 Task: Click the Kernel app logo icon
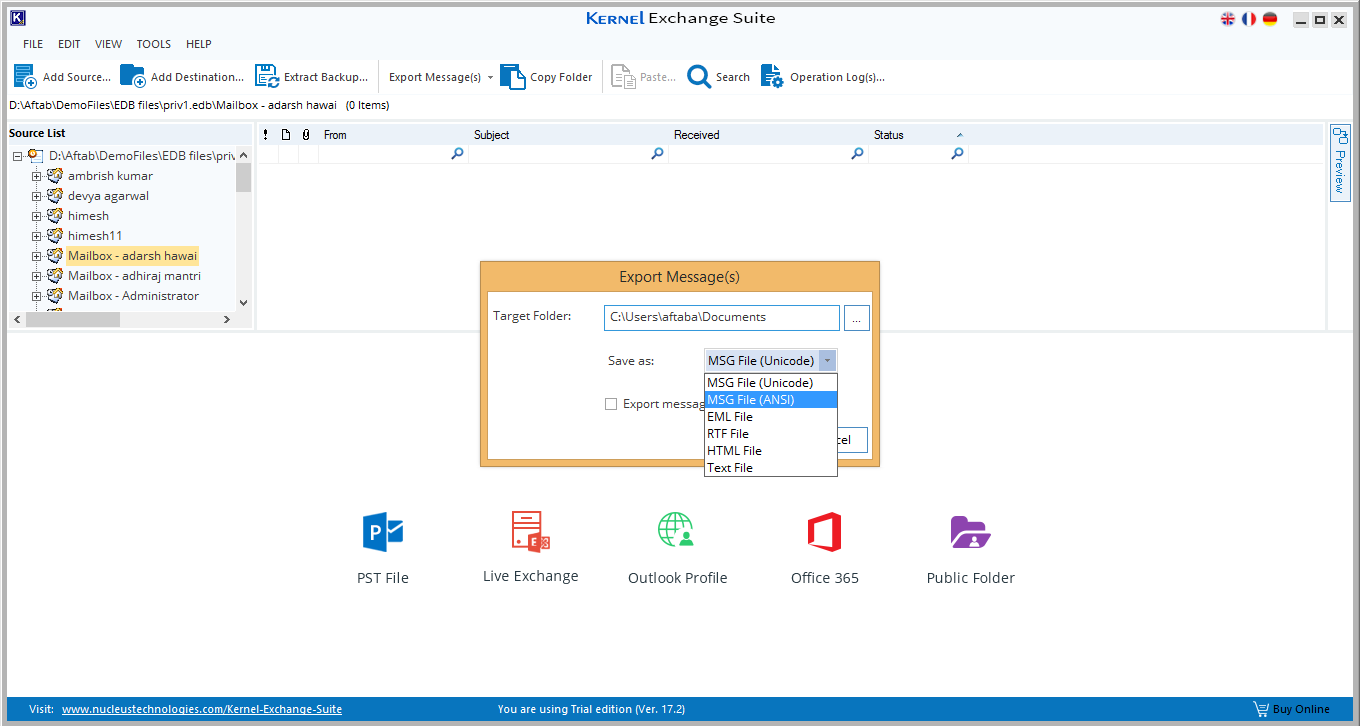(17, 18)
